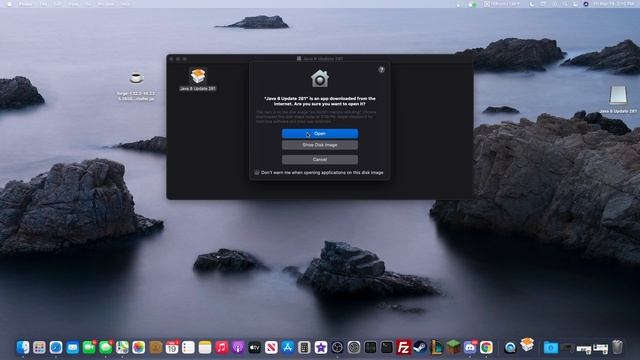Open Maps from the Dock

click(122, 347)
